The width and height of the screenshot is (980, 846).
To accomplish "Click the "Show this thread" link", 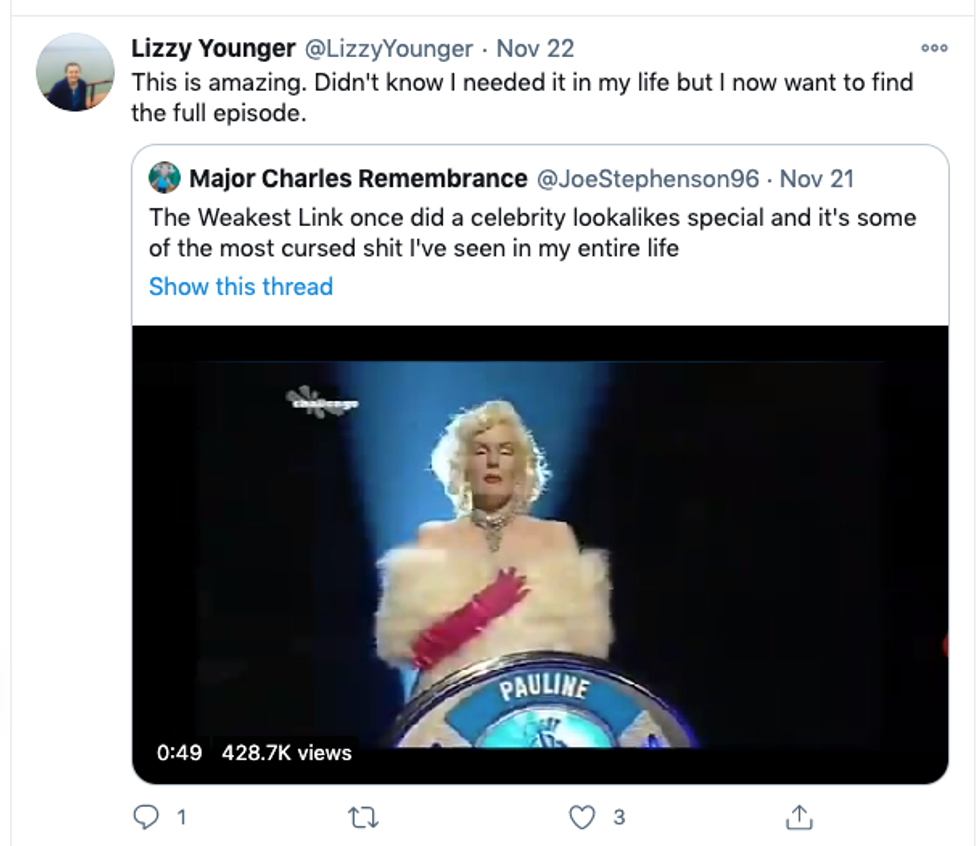I will click(x=241, y=287).
